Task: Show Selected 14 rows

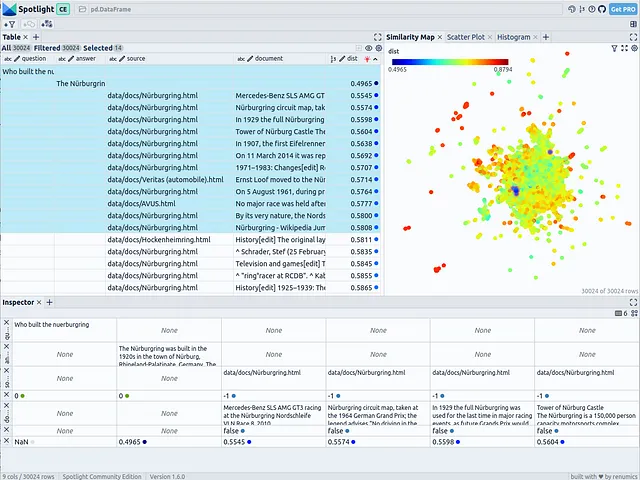Action: tap(103, 48)
